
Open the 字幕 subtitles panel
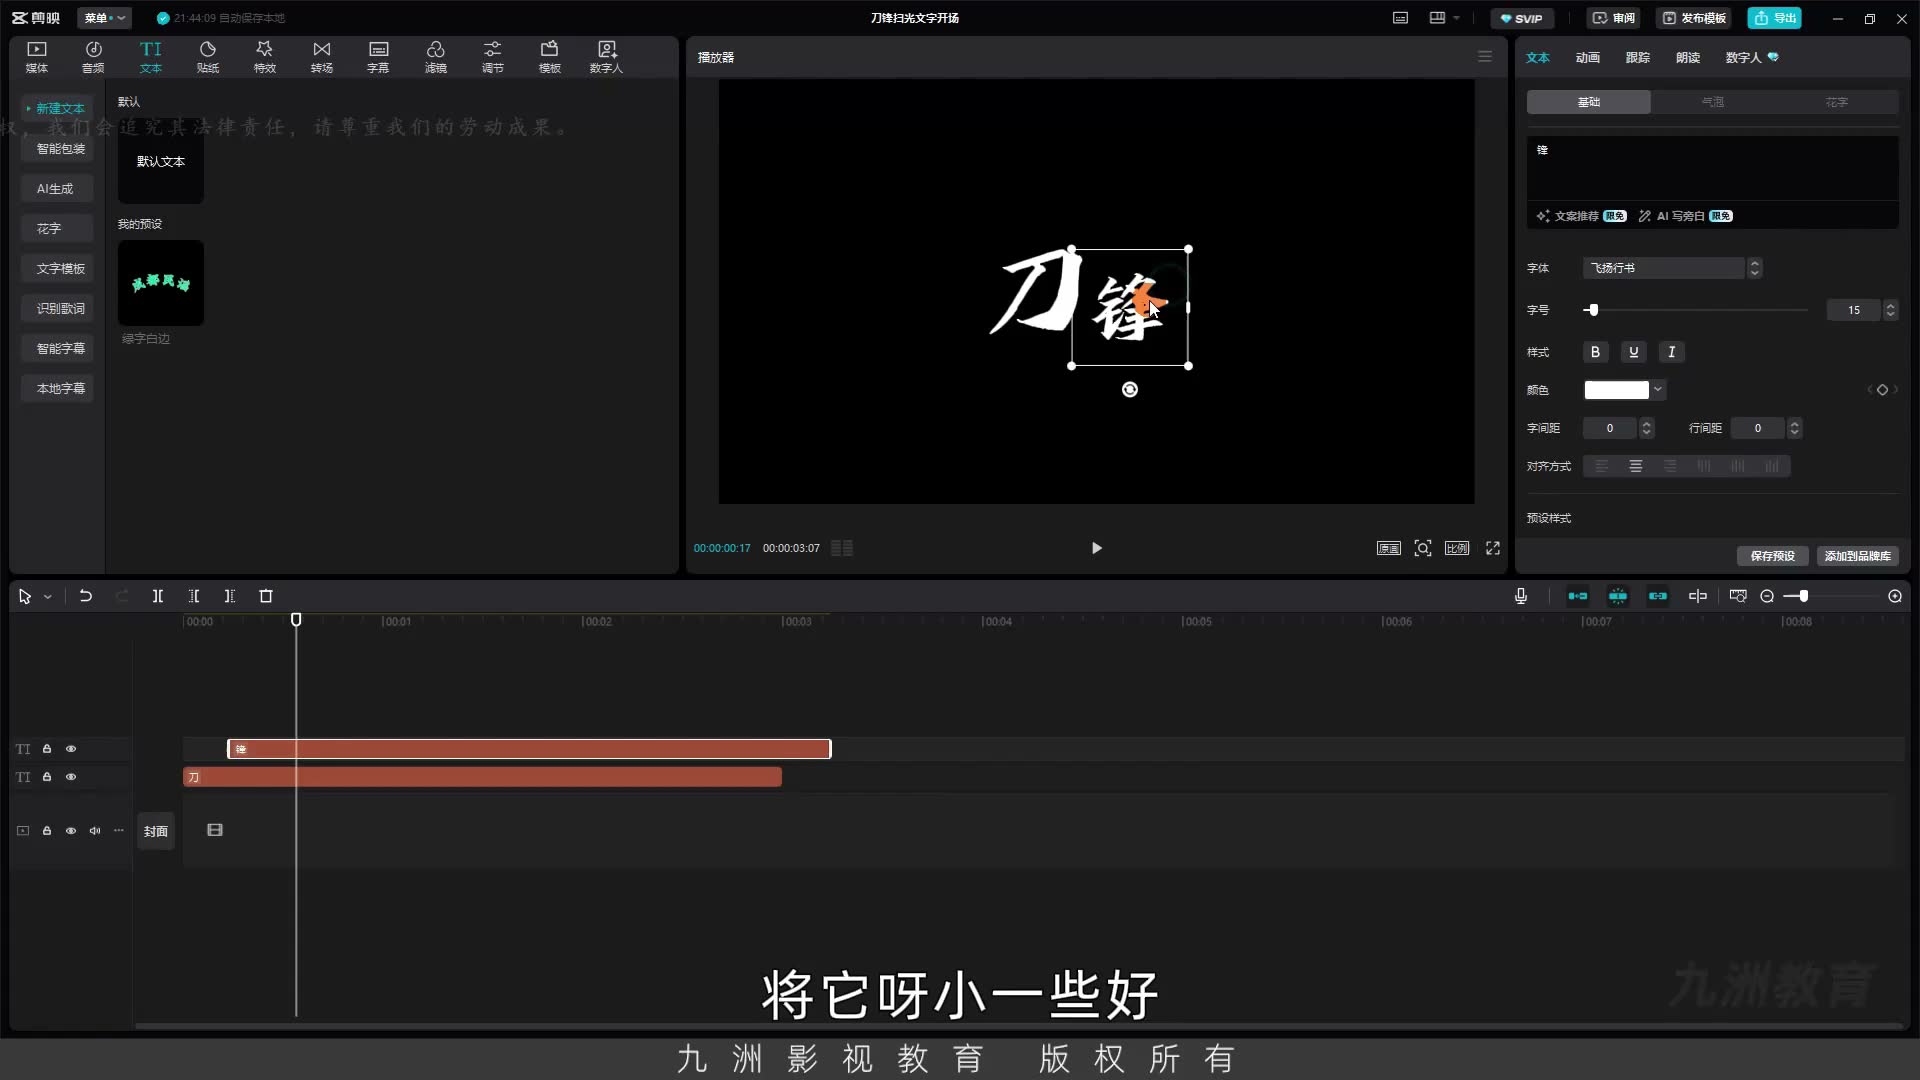click(x=378, y=57)
